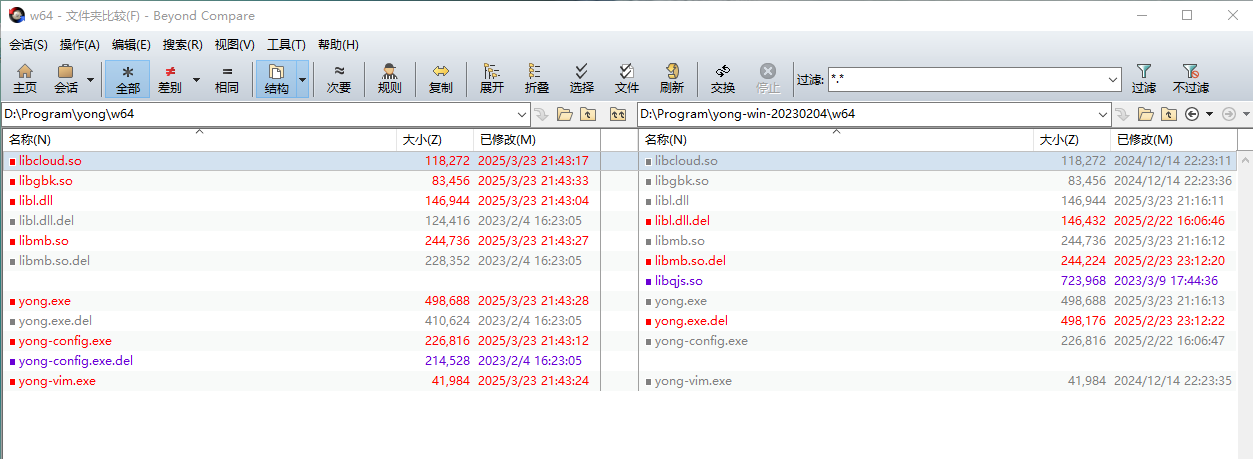Toggle the 差别 differences filter
Image resolution: width=1253 pixels, height=459 pixels.
point(170,78)
